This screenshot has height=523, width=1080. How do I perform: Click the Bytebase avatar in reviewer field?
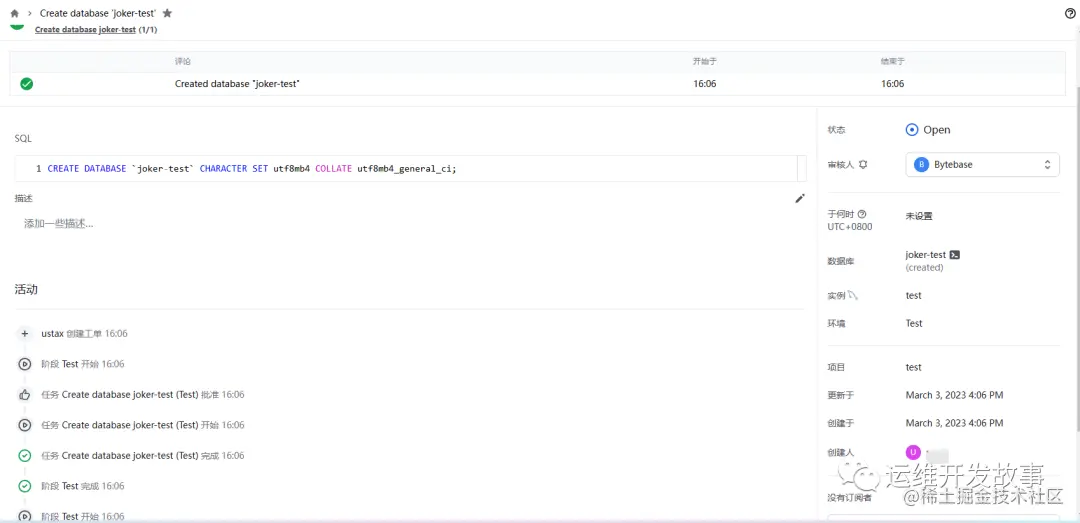tap(921, 165)
